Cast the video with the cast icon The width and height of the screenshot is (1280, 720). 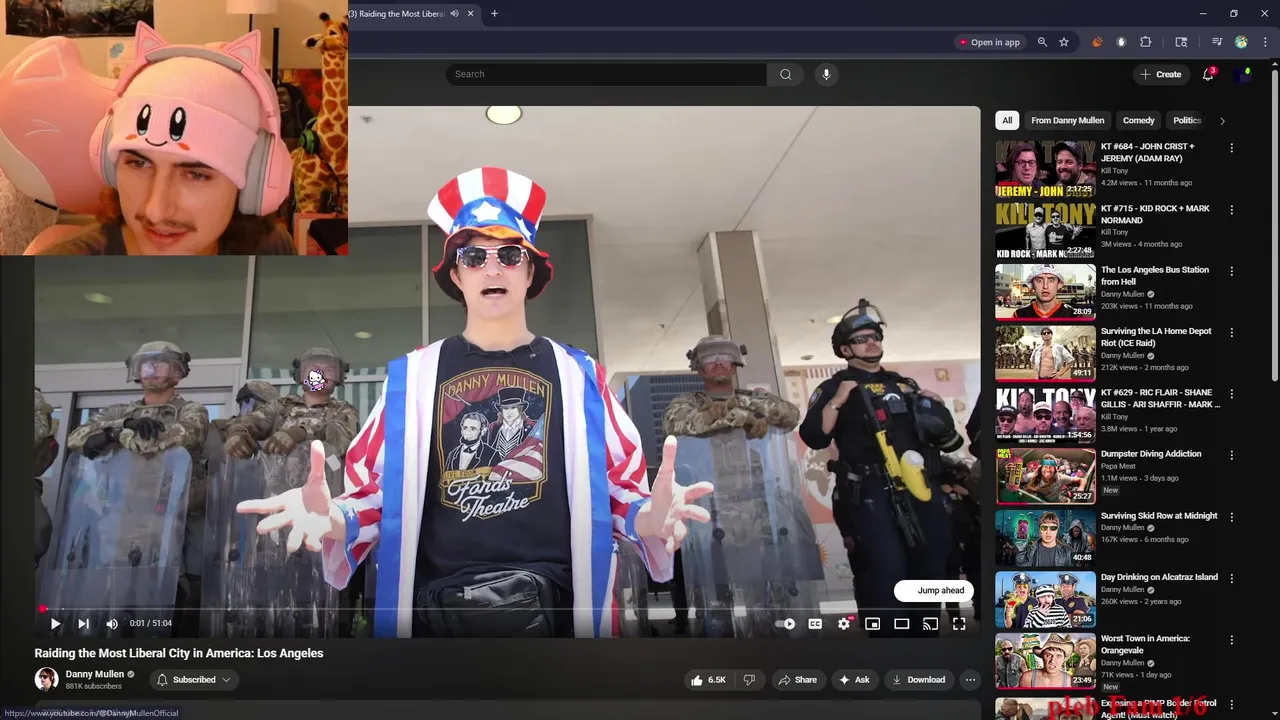[x=930, y=624]
